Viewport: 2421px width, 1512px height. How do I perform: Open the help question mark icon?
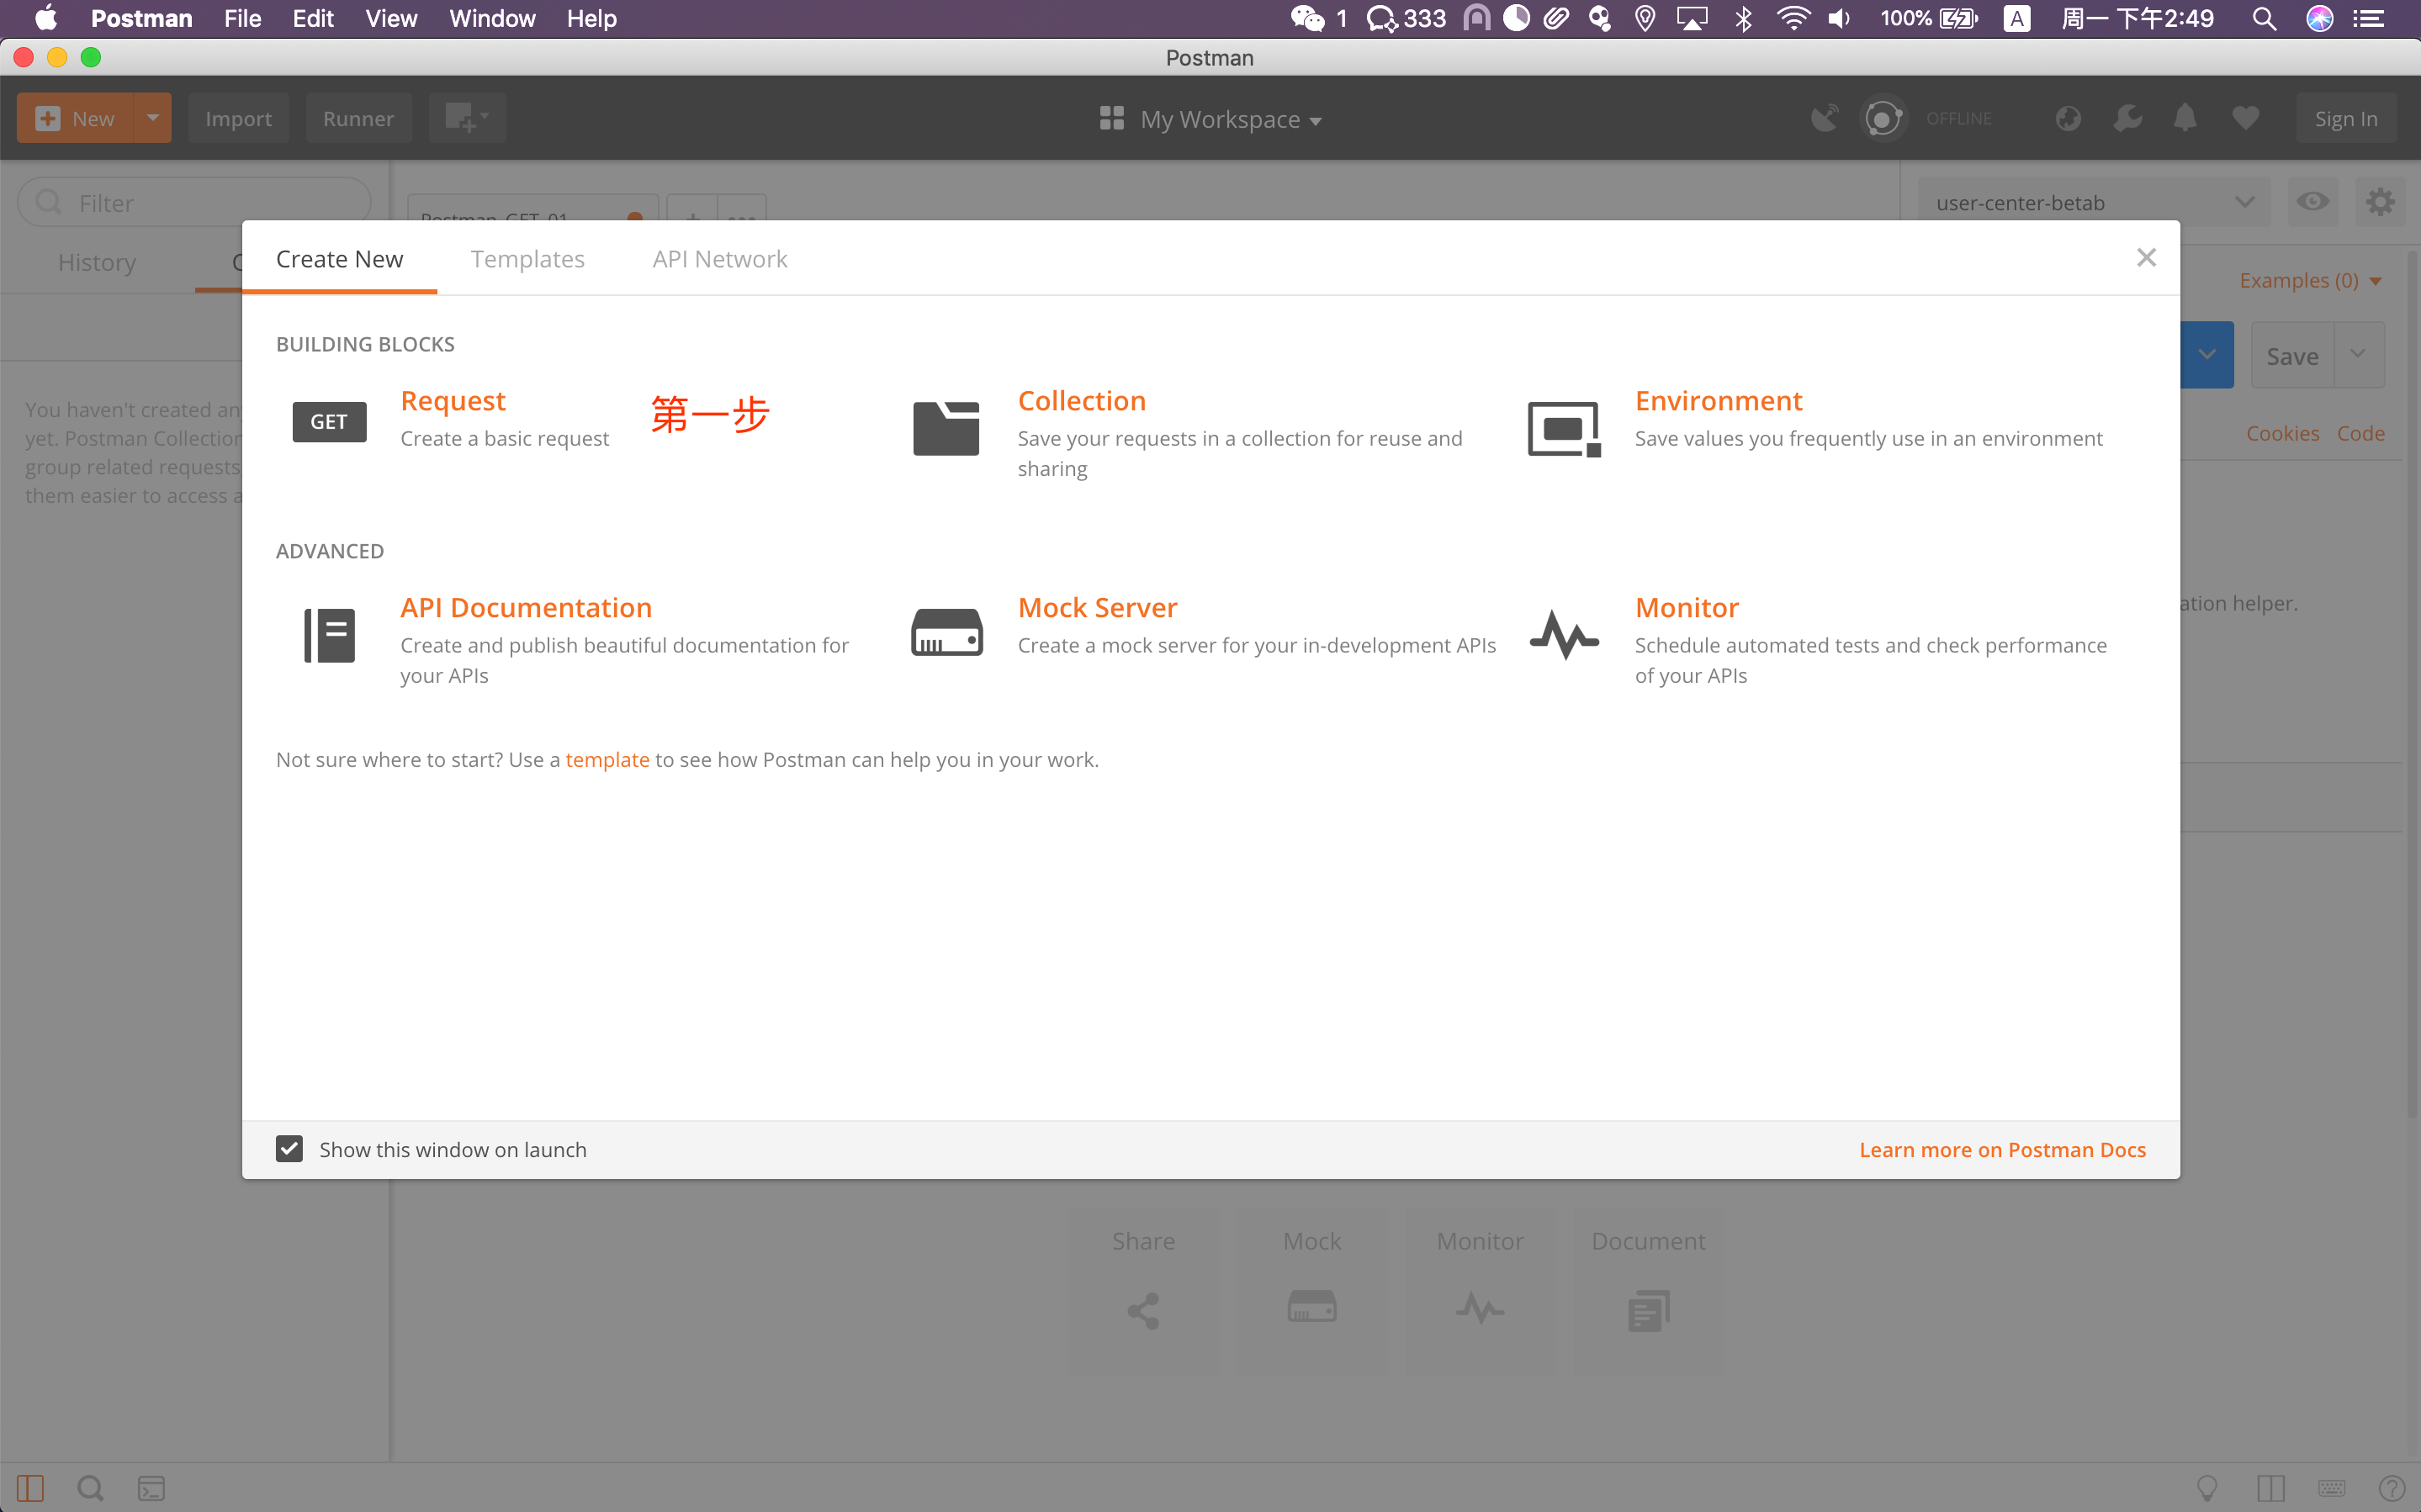tap(2392, 1488)
